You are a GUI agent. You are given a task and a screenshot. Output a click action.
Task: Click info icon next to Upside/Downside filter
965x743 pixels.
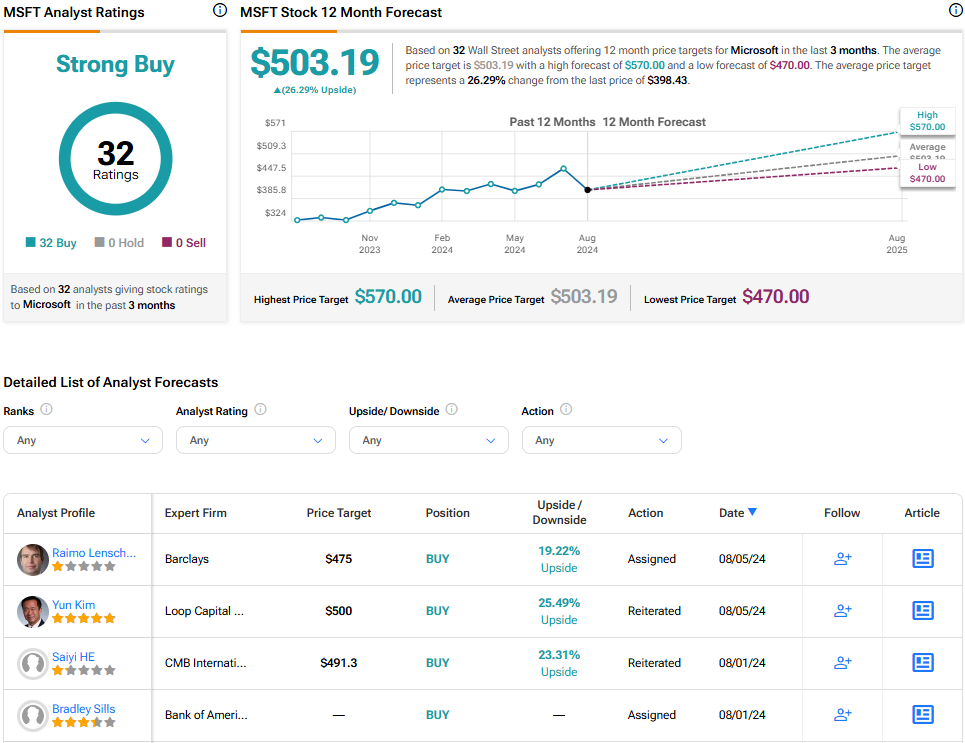click(x=451, y=410)
